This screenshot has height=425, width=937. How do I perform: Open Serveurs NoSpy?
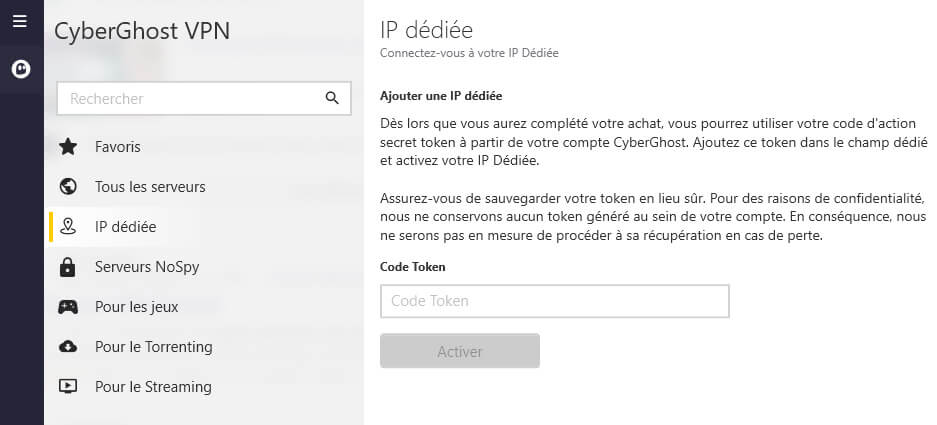(204, 267)
